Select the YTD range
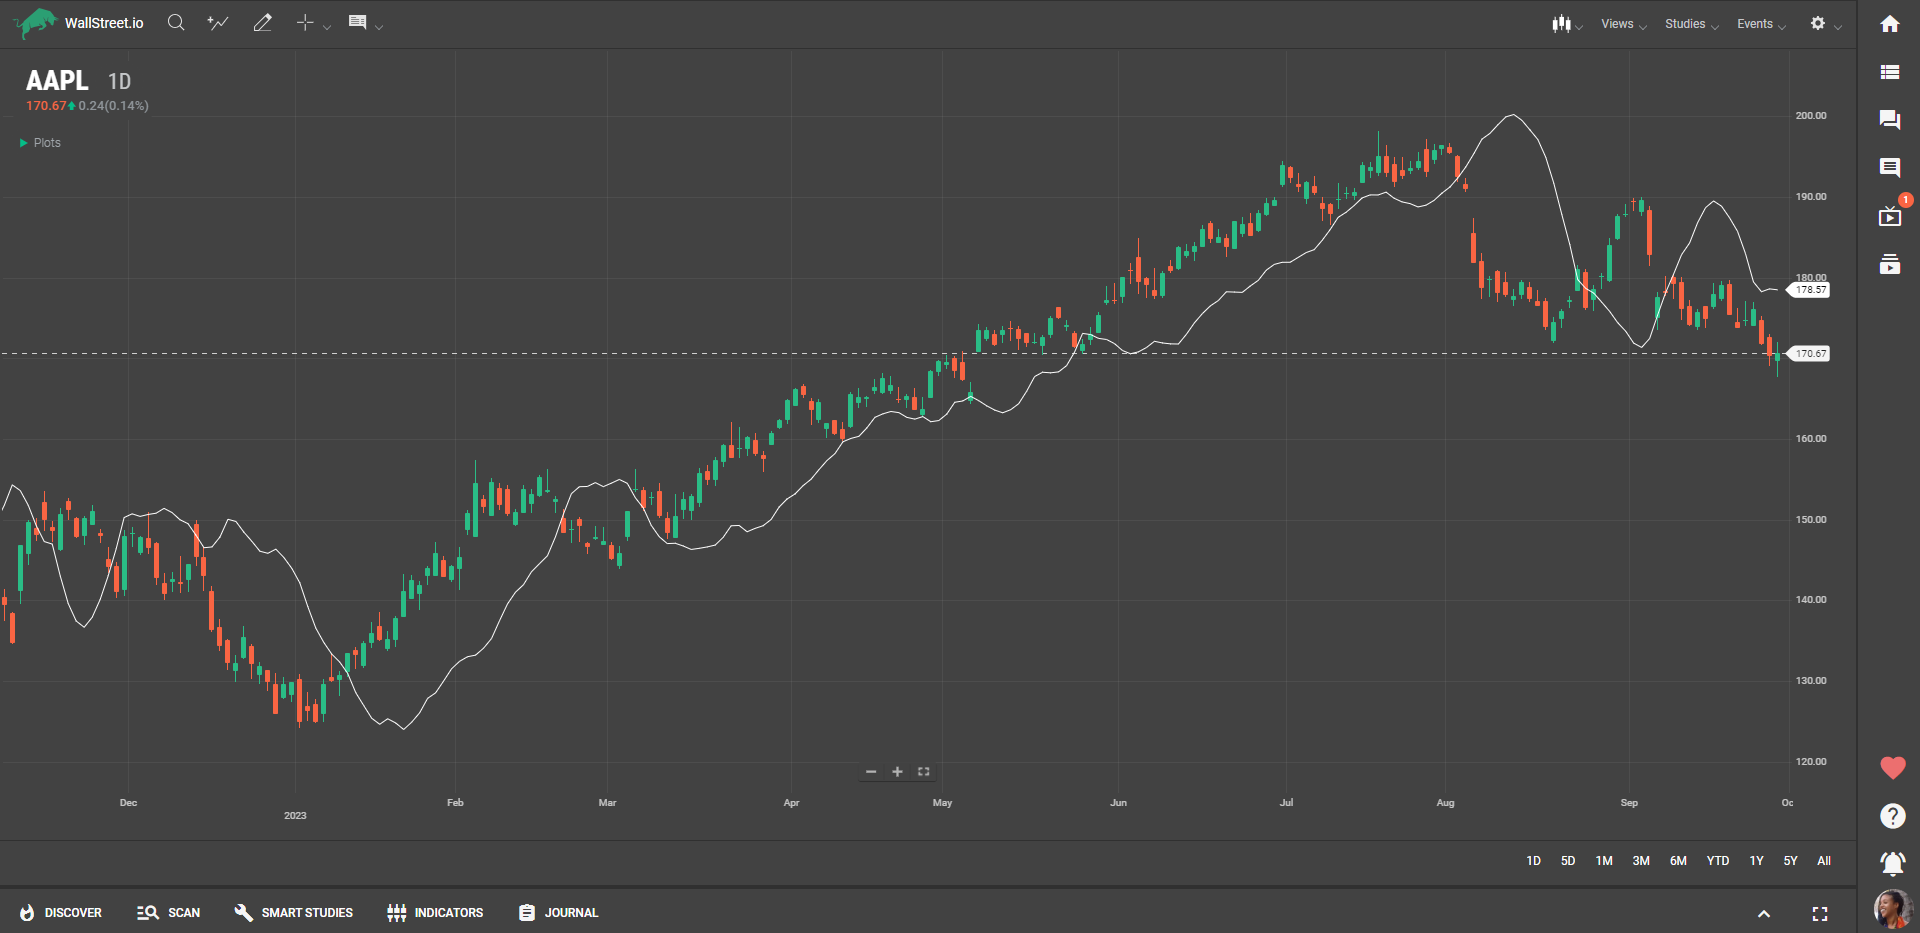Screen dimensions: 1920x933 pyautogui.click(x=1718, y=861)
